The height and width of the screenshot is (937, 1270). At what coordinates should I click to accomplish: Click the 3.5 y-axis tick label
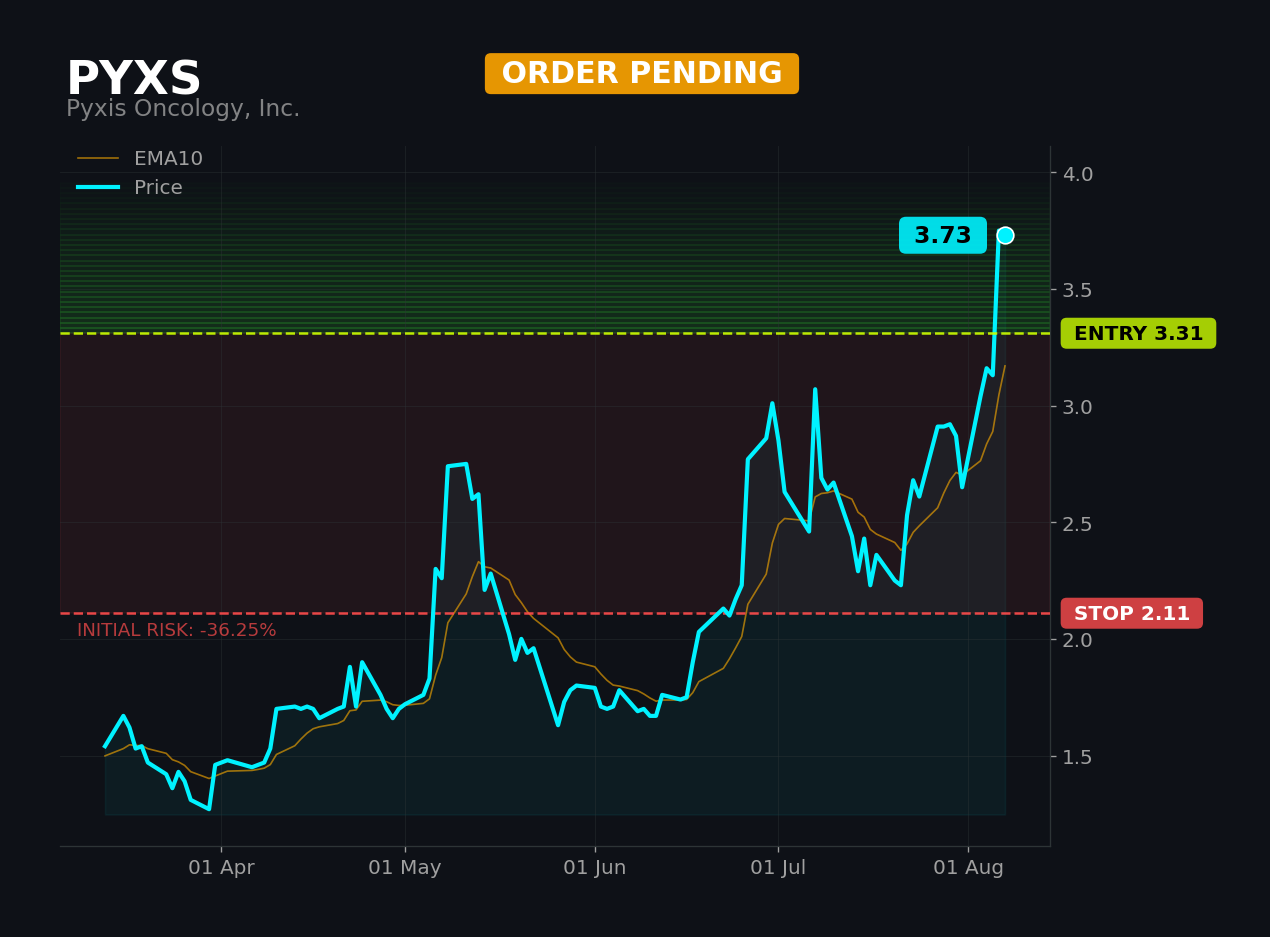pos(1078,290)
